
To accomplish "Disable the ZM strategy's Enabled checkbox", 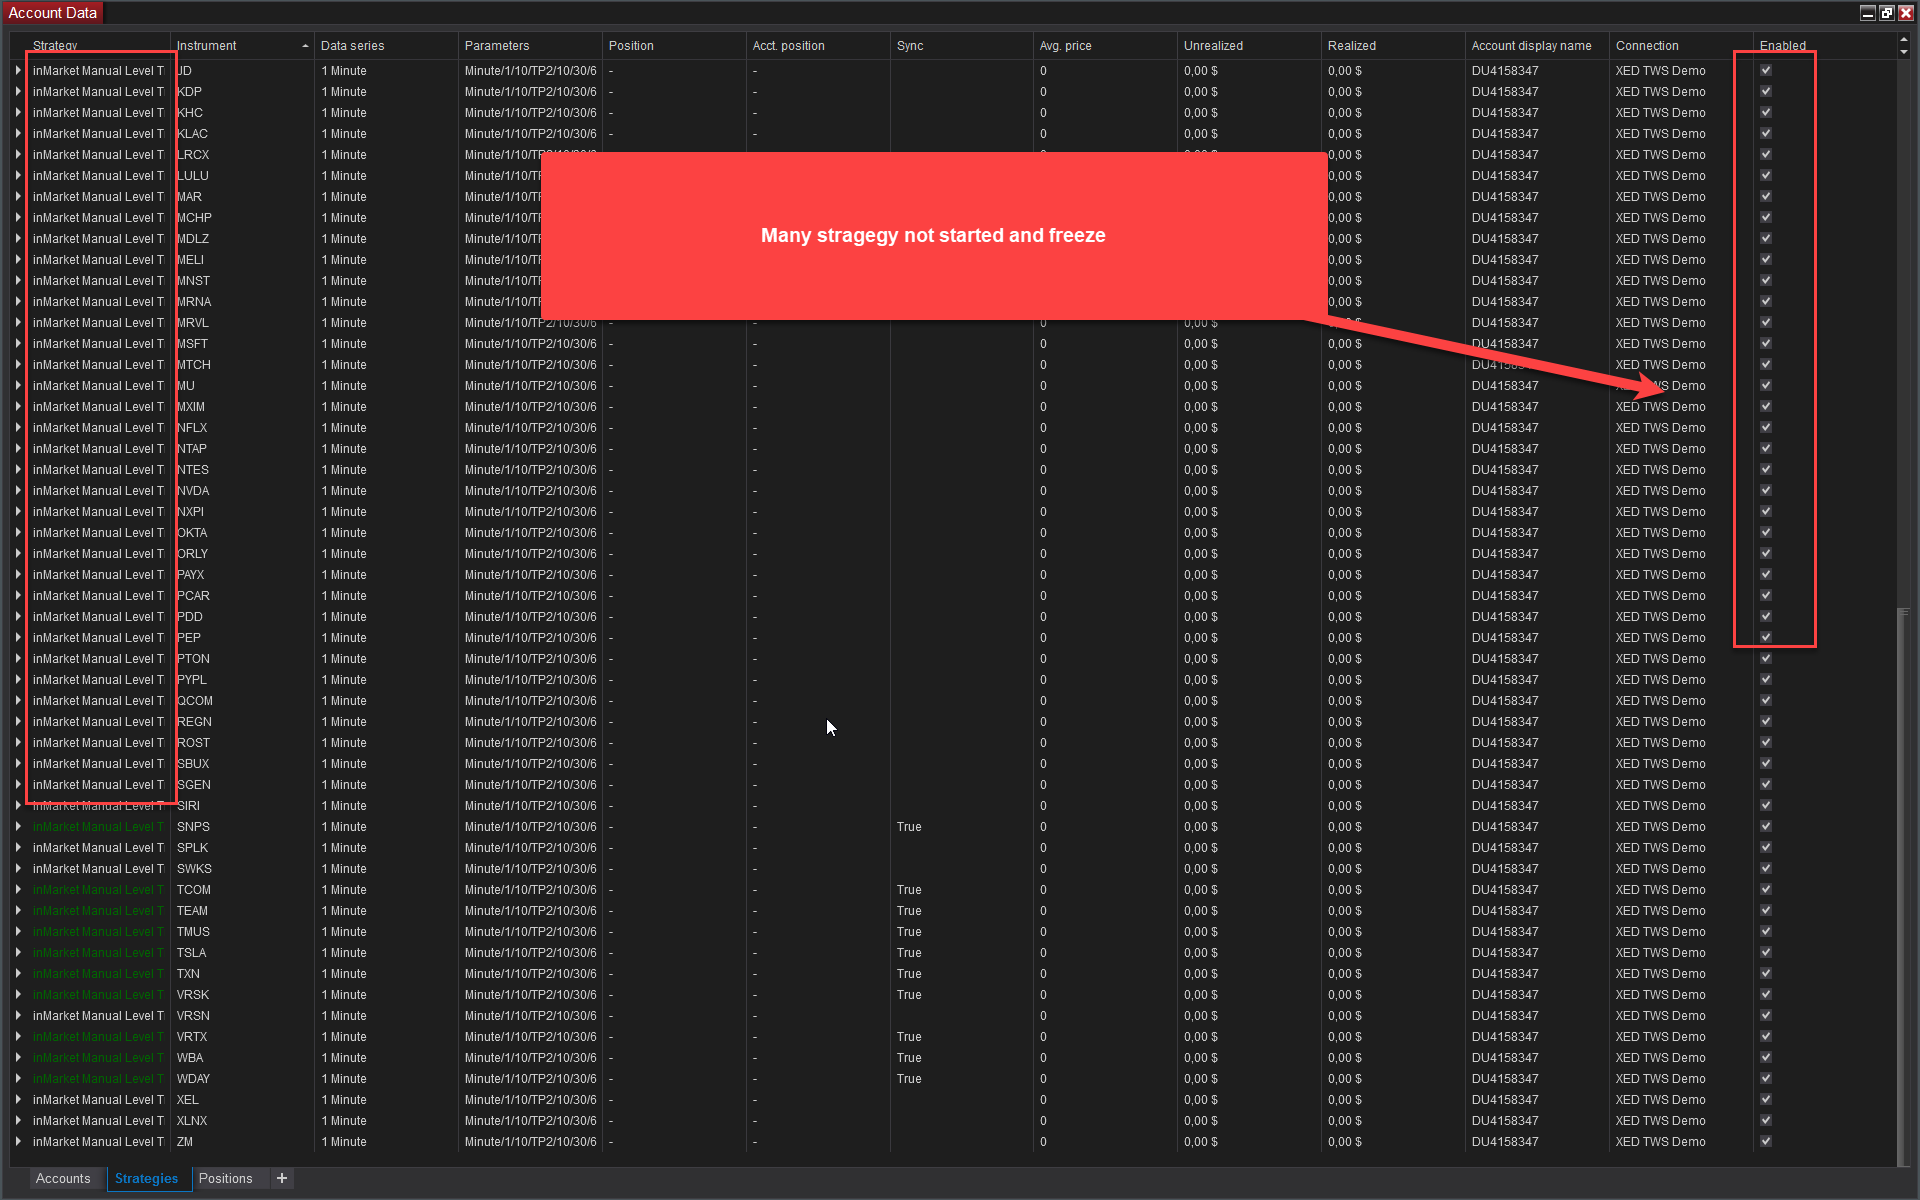I will [x=1766, y=1141].
